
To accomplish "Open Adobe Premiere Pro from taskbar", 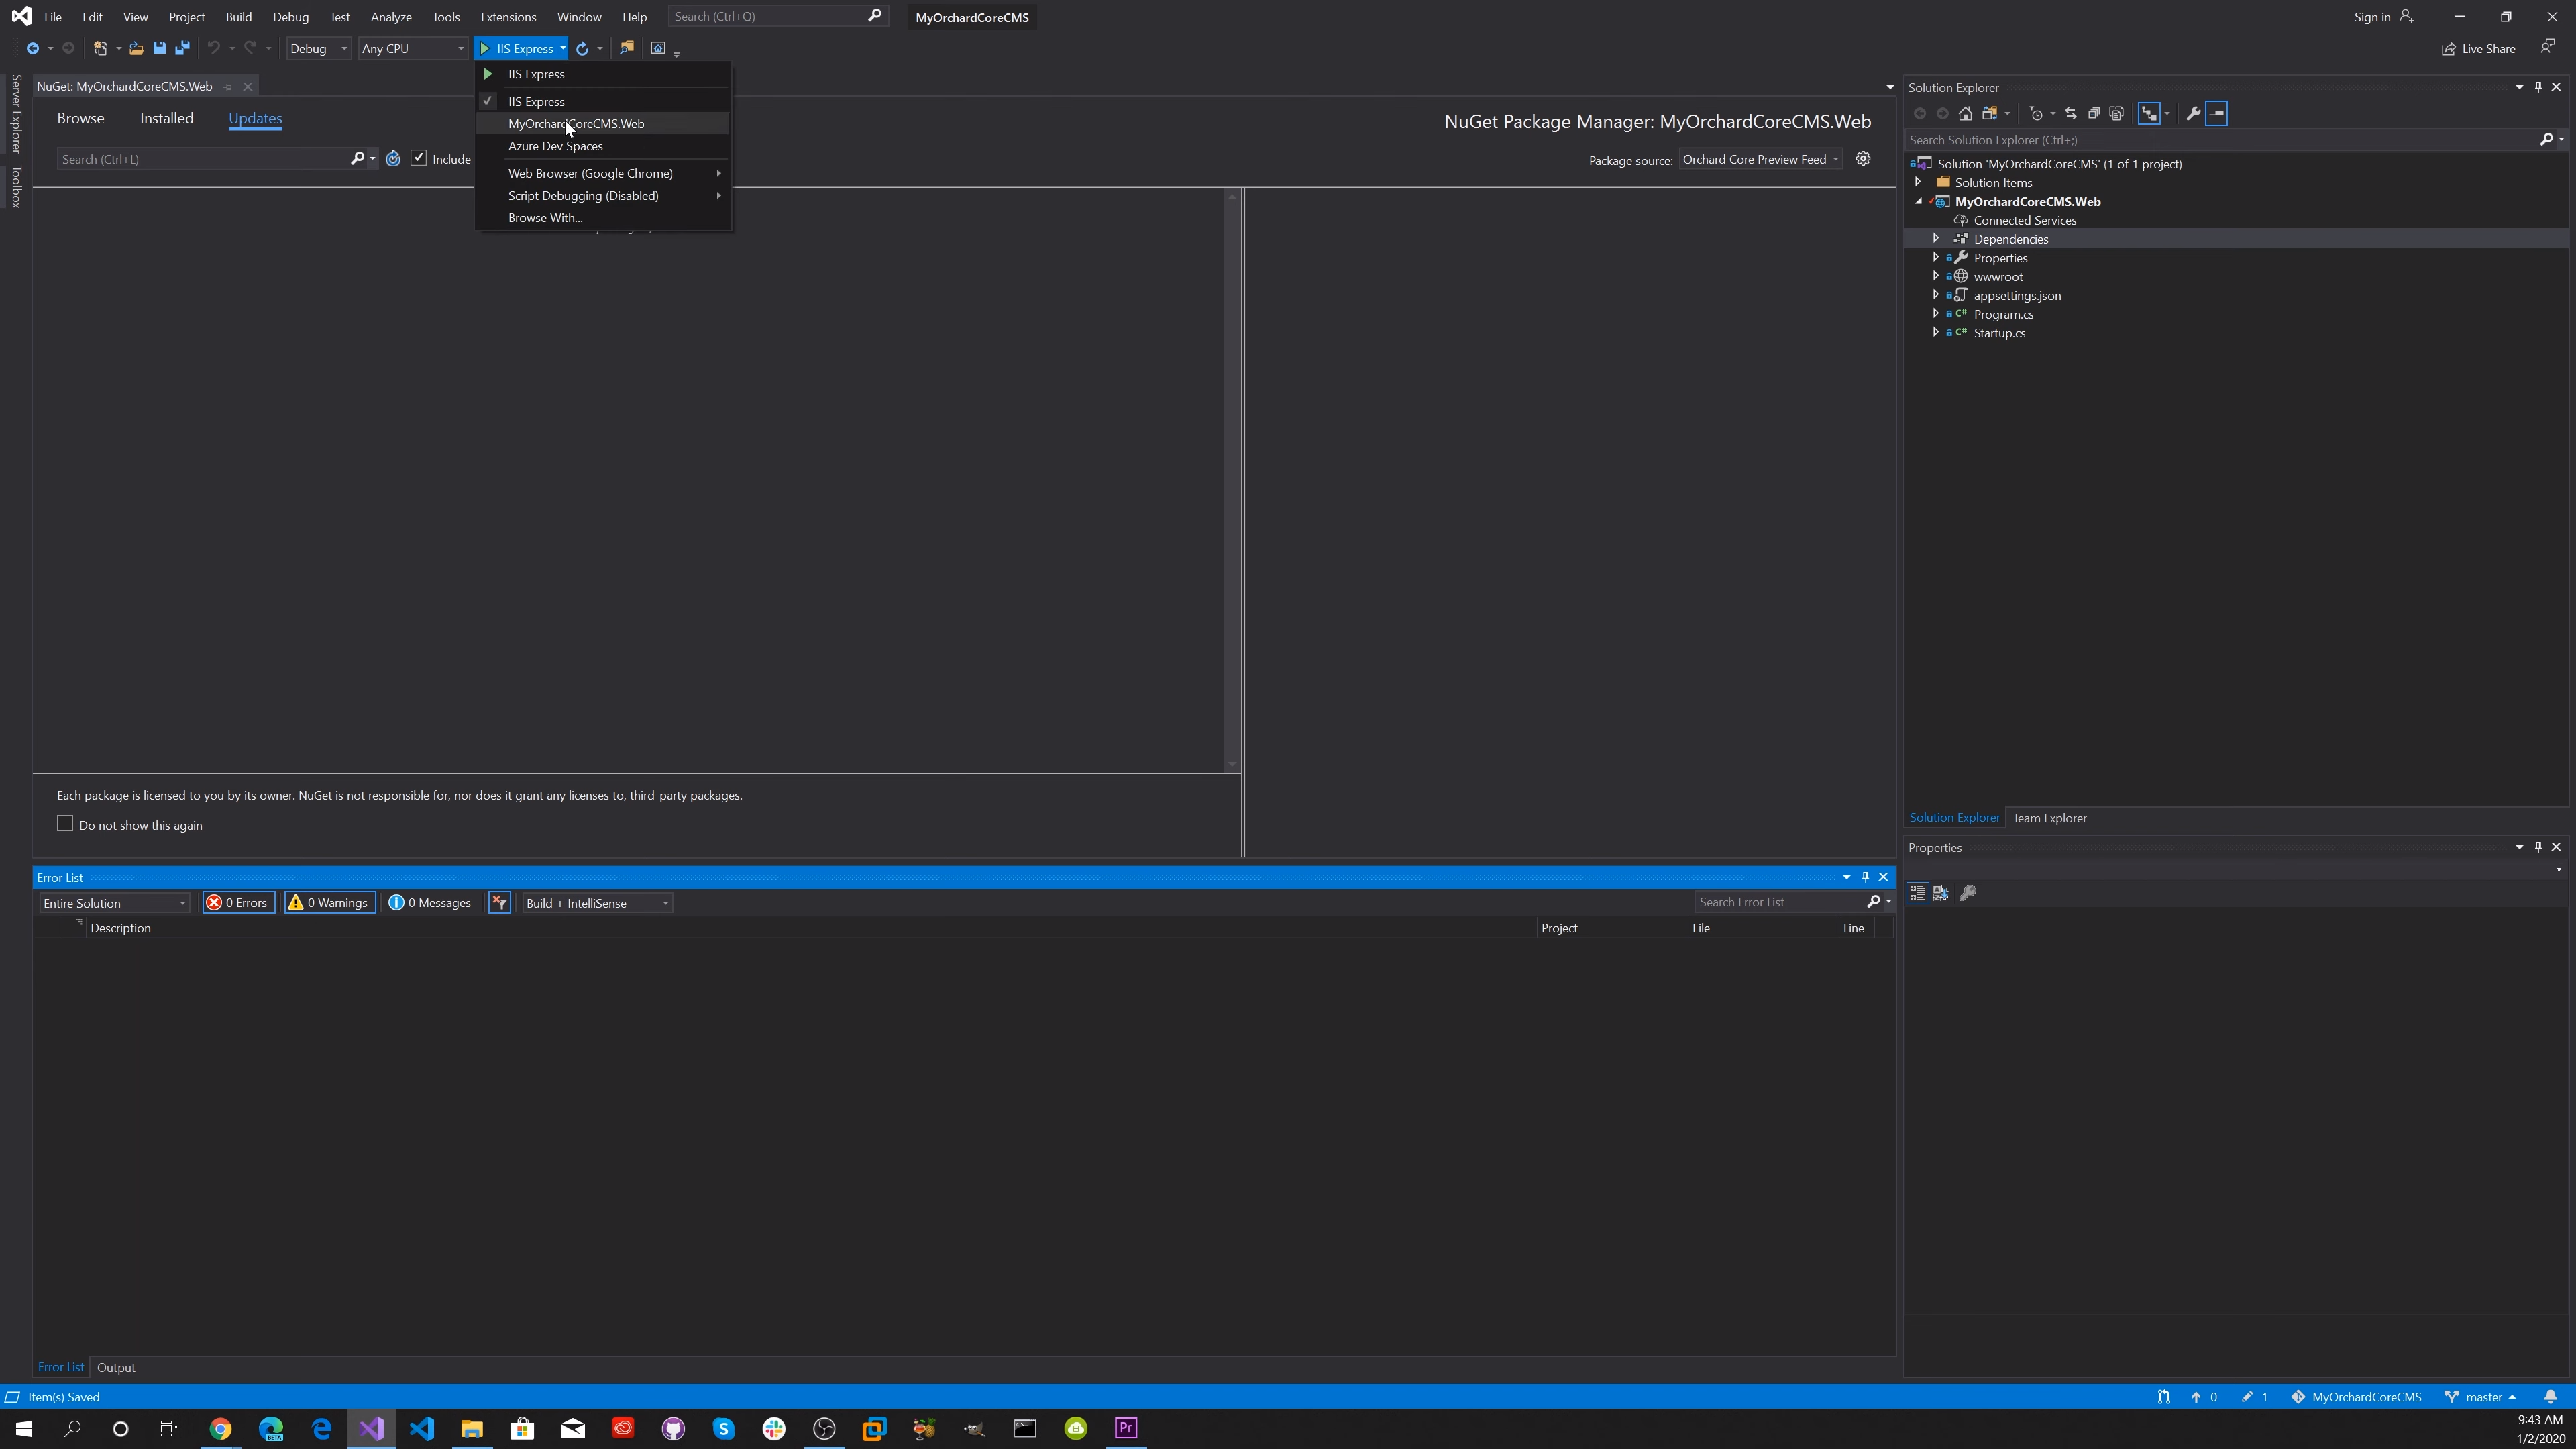I will pyautogui.click(x=1126, y=1428).
